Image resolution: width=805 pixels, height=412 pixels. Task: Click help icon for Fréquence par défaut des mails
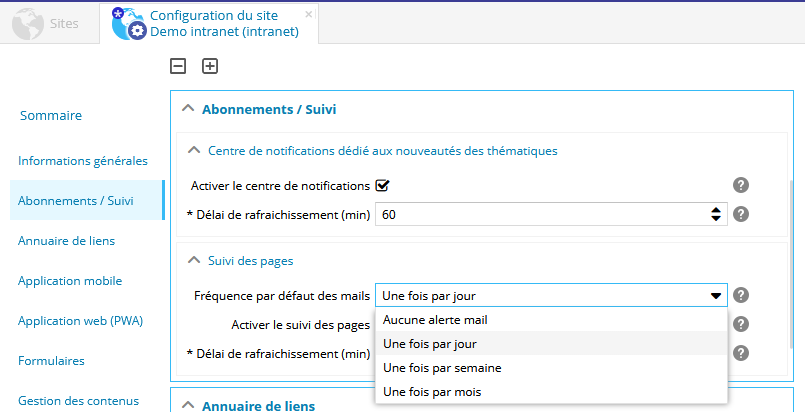point(741,295)
